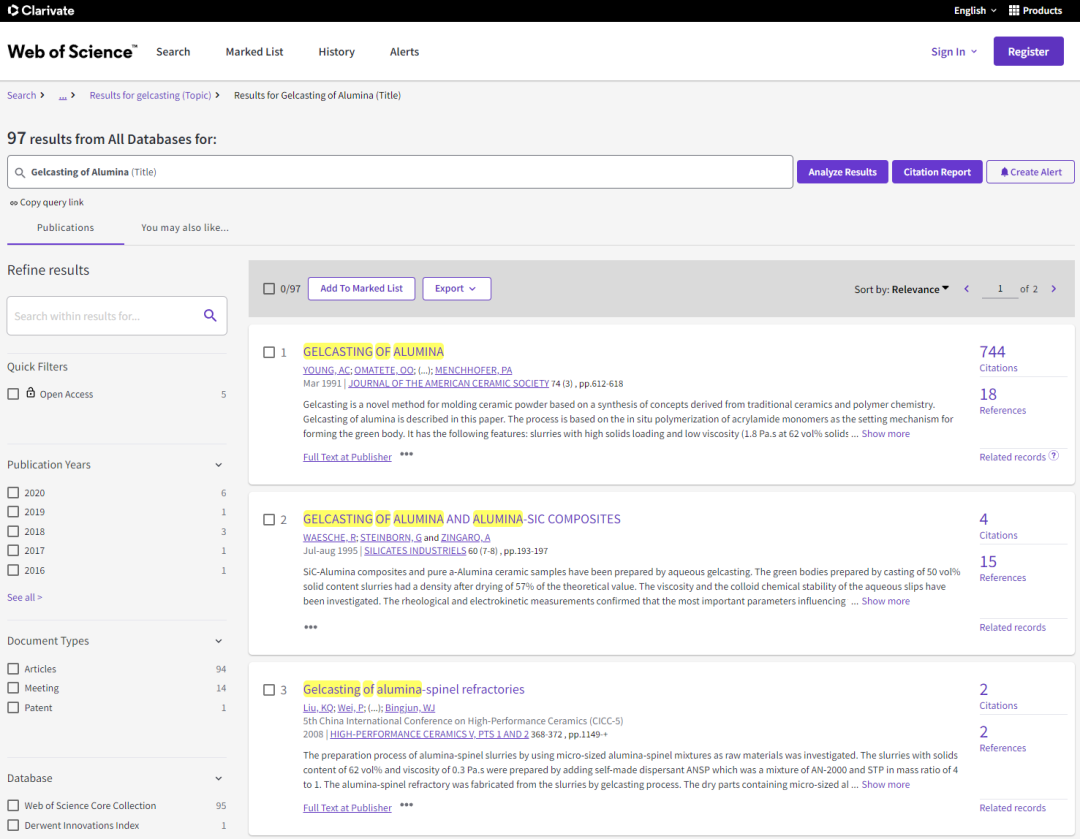This screenshot has height=839, width=1080.
Task: Open more options dots for result 2
Action: click(311, 627)
